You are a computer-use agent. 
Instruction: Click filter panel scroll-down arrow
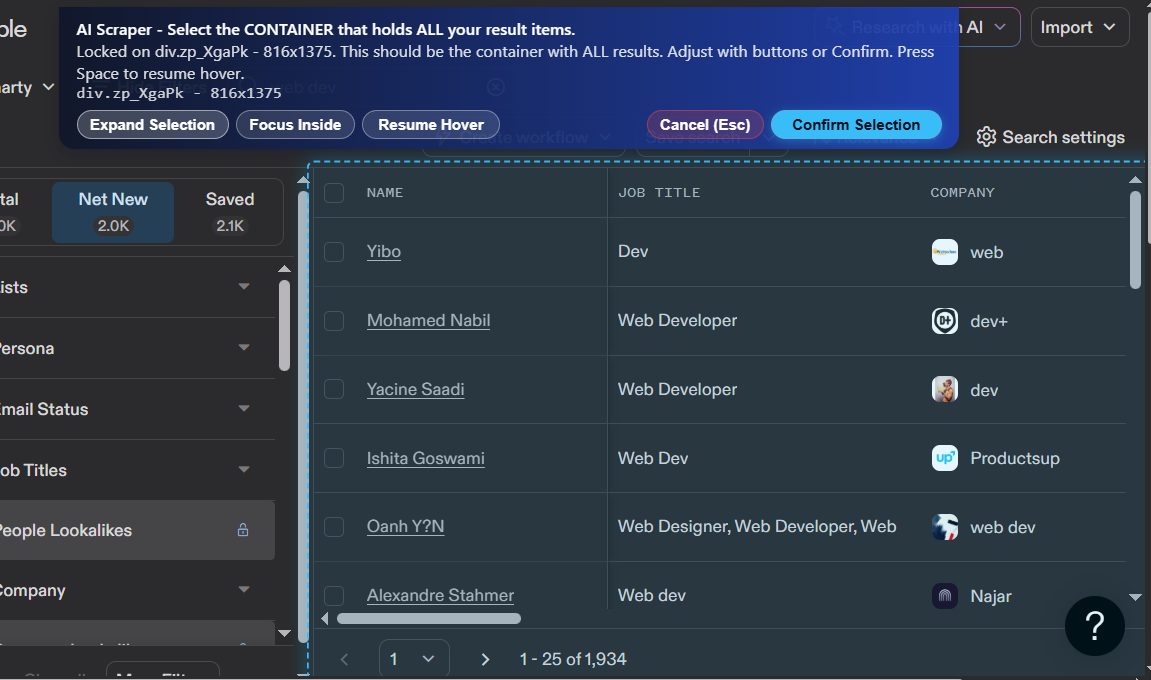click(x=285, y=633)
